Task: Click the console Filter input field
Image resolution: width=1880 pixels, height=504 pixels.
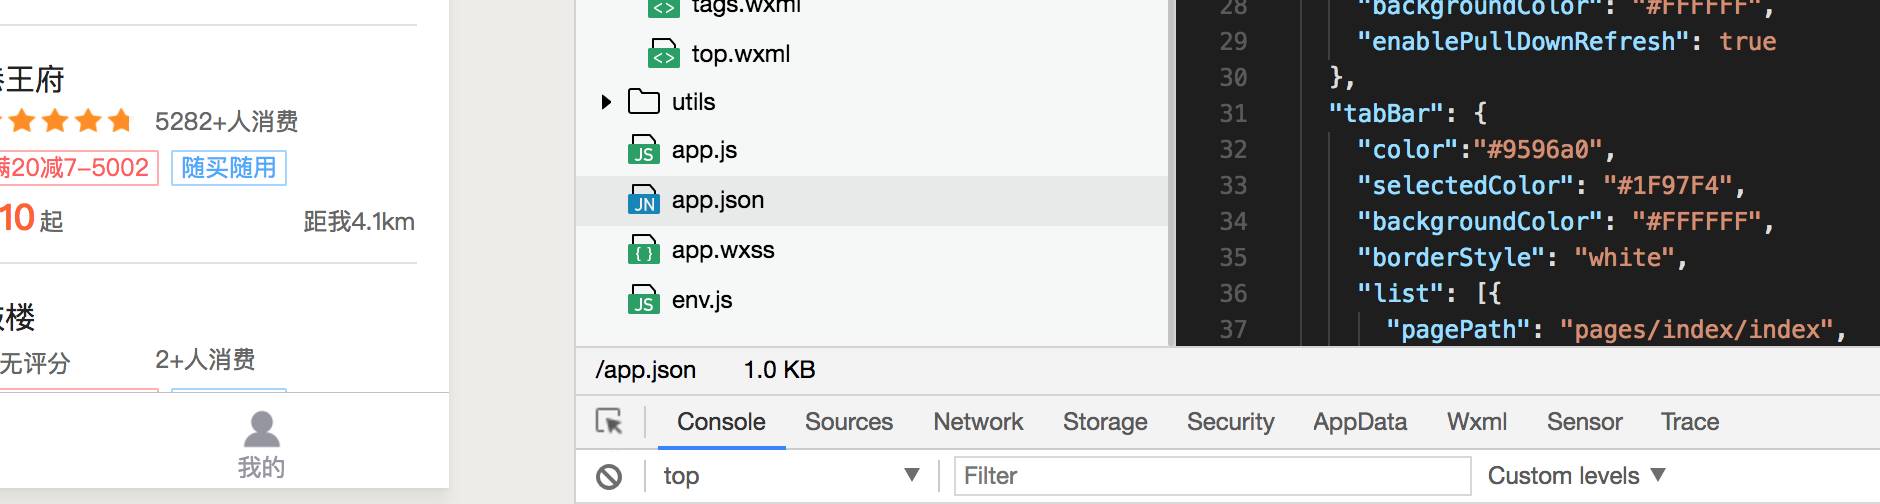Action: [x=1212, y=476]
